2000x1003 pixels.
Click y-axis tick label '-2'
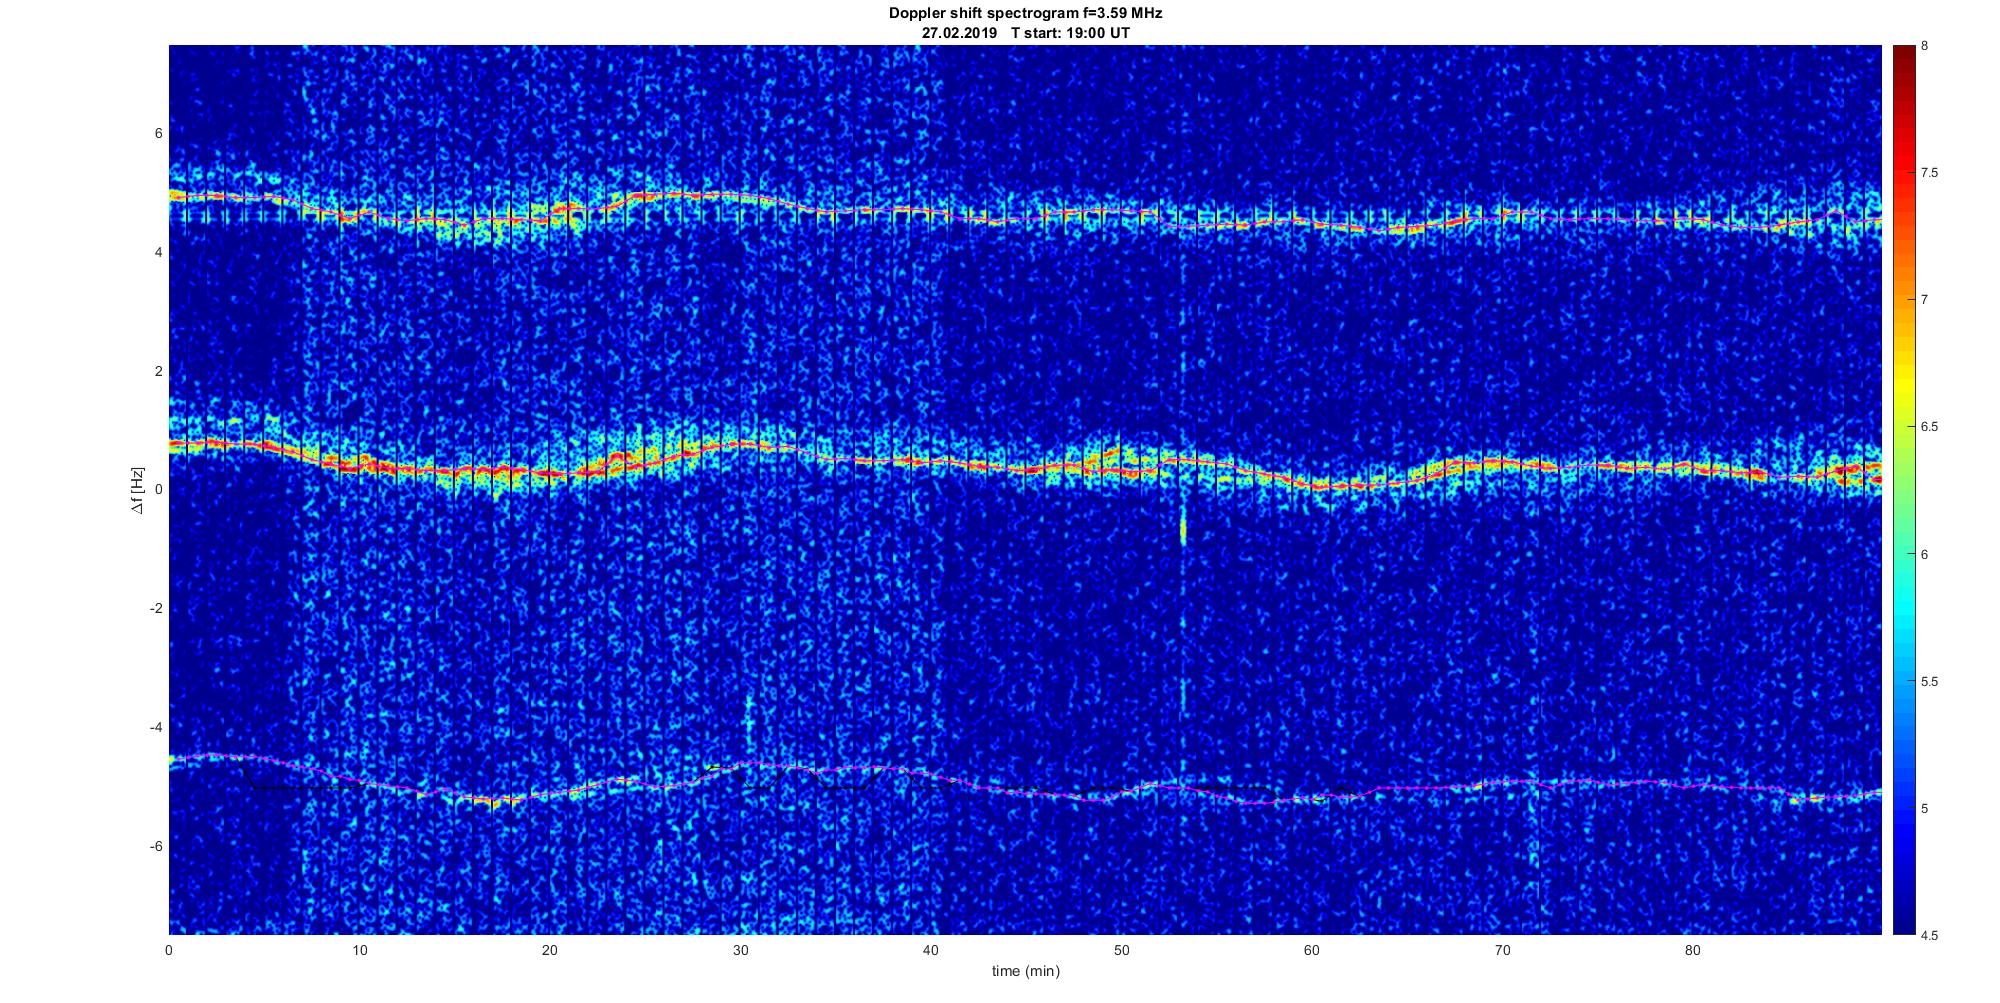pyautogui.click(x=156, y=609)
